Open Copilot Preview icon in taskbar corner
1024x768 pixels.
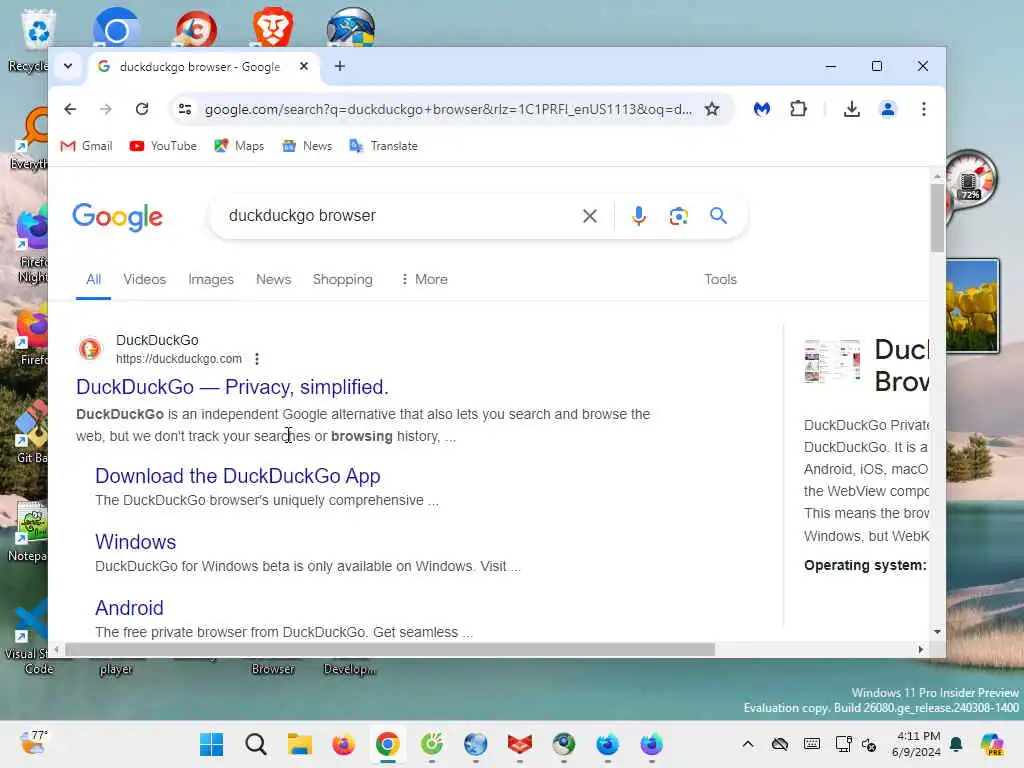[x=992, y=744]
